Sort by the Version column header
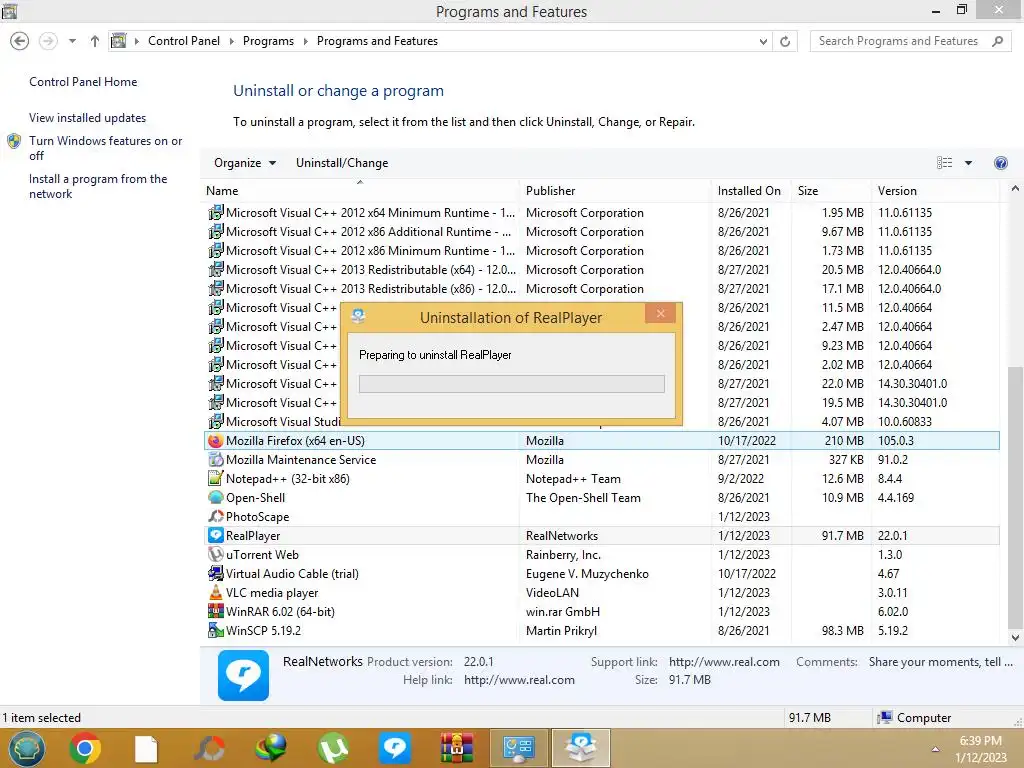The width and height of the screenshot is (1024, 768). point(935,191)
